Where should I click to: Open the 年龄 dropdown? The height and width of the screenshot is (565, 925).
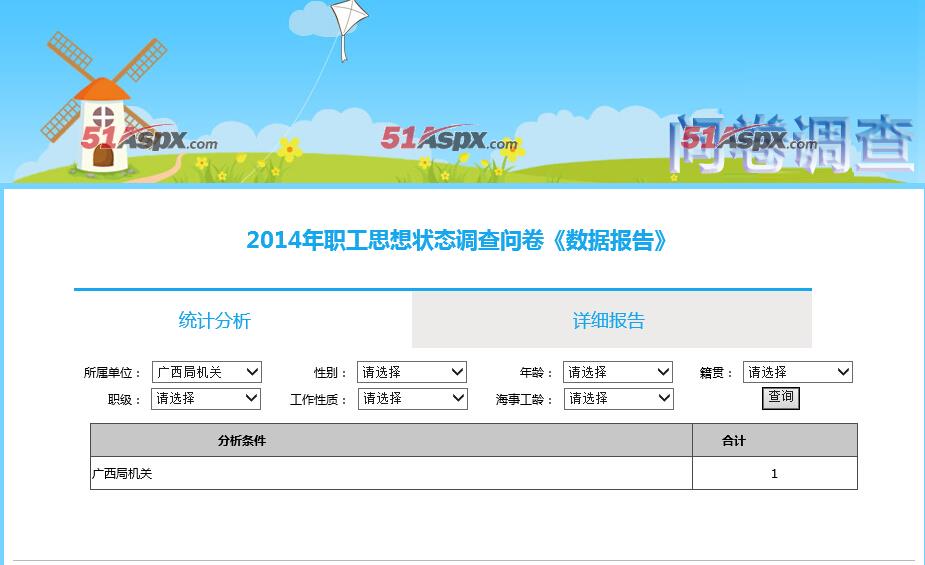coord(618,372)
